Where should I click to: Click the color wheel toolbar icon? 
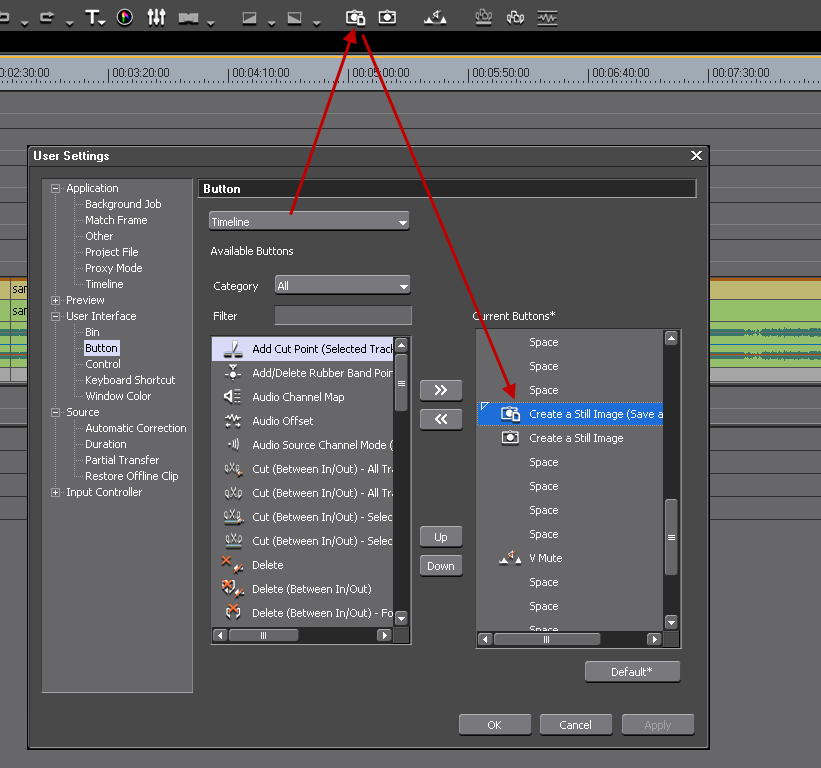coord(124,17)
